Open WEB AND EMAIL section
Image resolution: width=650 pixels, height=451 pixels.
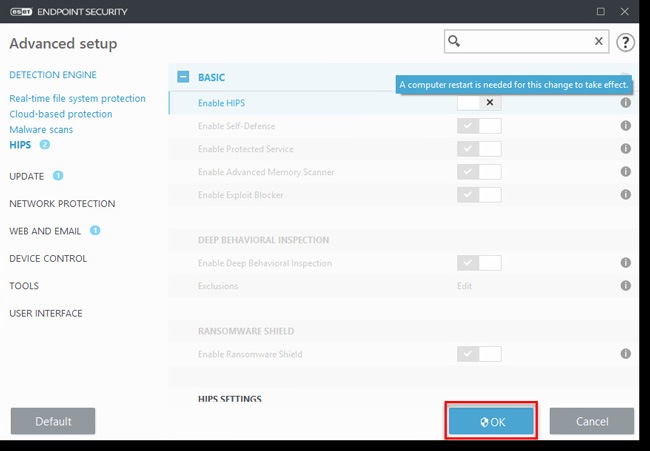[45, 231]
